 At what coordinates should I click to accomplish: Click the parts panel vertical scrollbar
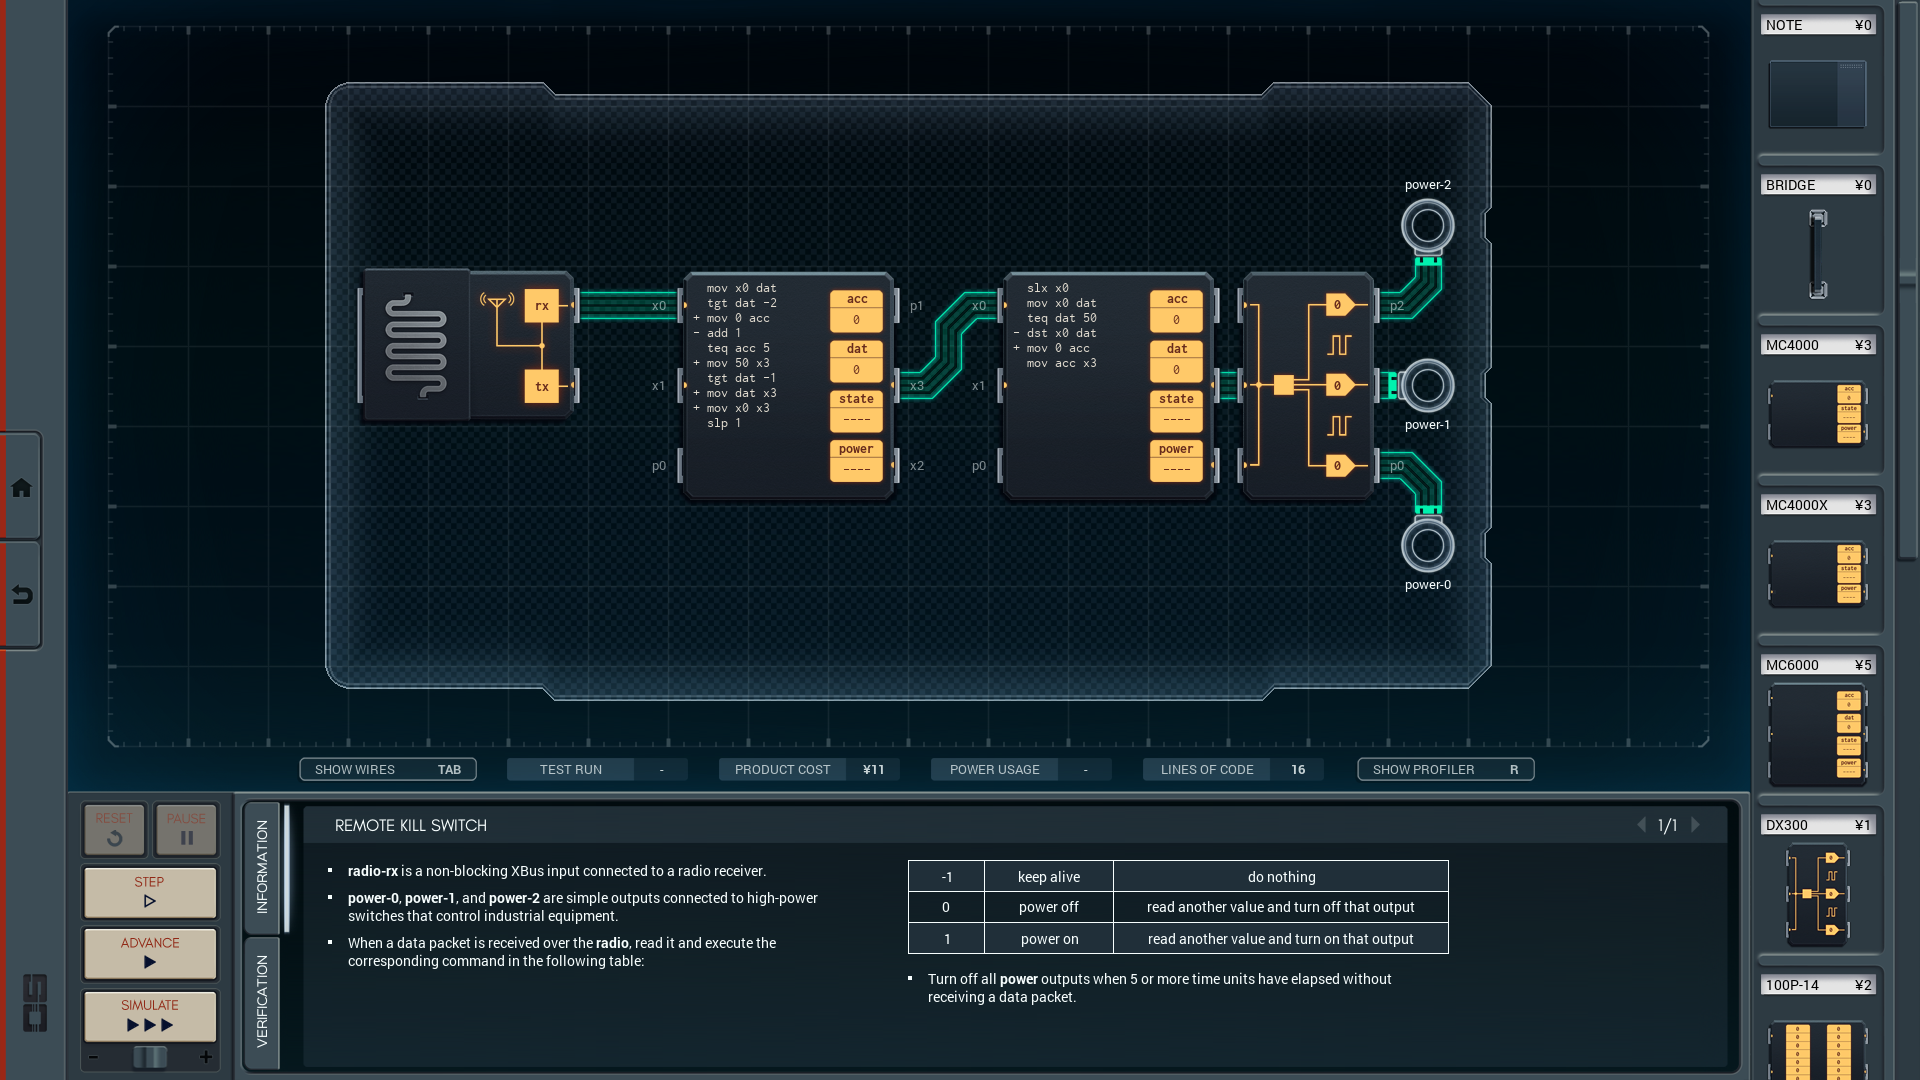click(x=1908, y=280)
